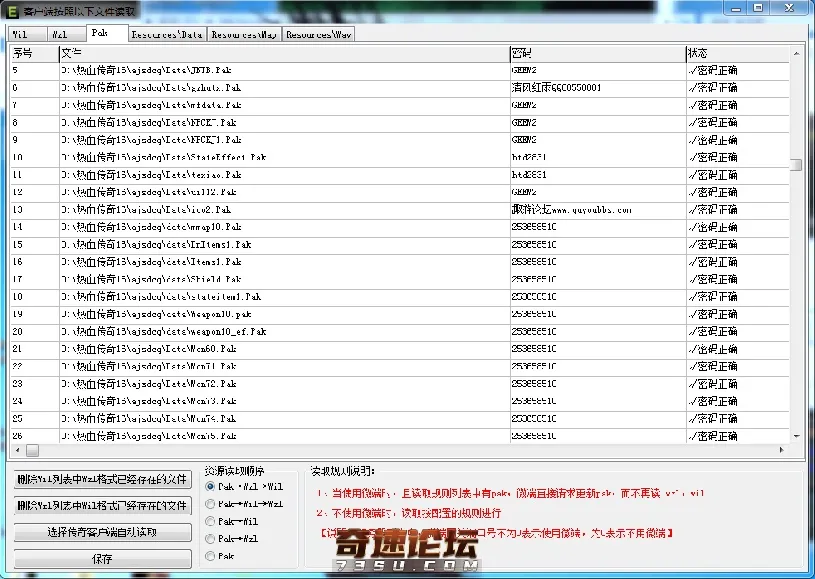Select the Pak tab
The image size is (815, 579).
[107, 33]
